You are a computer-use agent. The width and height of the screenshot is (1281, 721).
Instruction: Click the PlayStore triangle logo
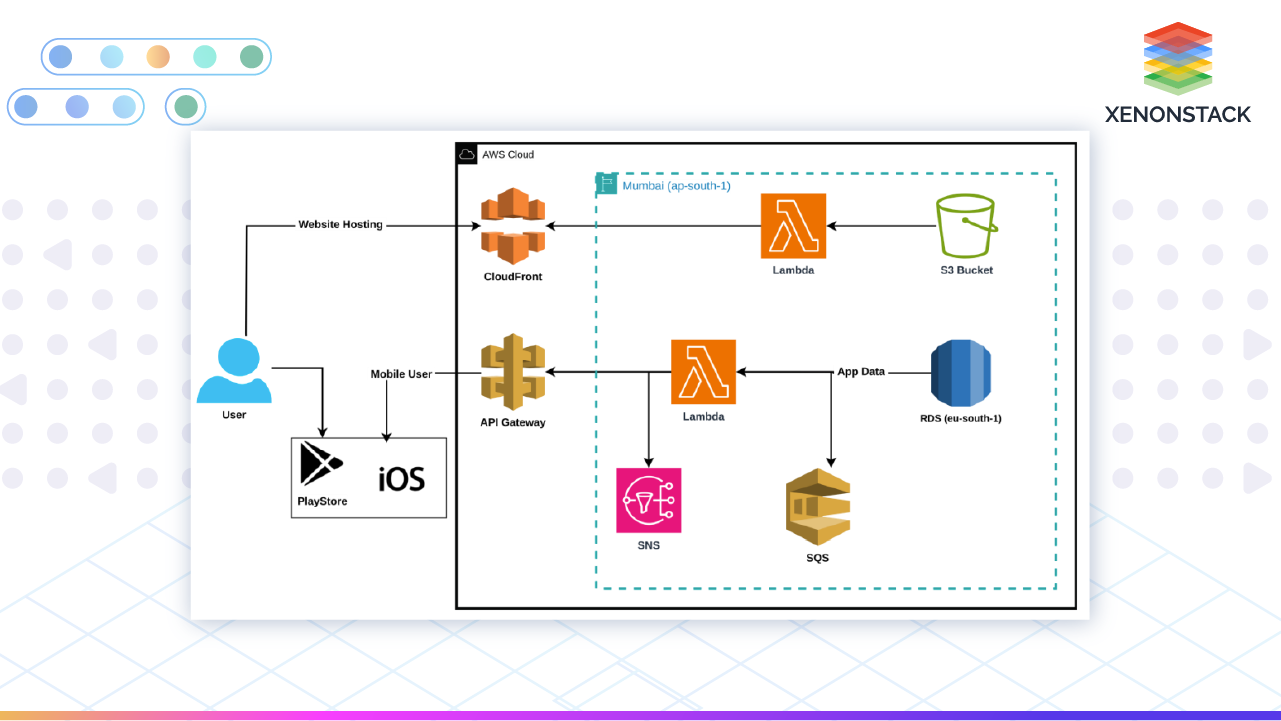coord(321,464)
